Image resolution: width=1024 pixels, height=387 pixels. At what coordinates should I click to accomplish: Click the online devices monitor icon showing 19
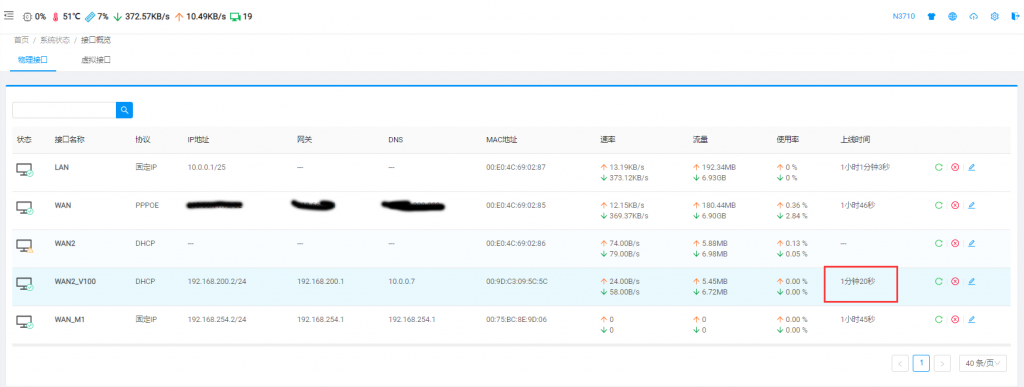coord(235,16)
